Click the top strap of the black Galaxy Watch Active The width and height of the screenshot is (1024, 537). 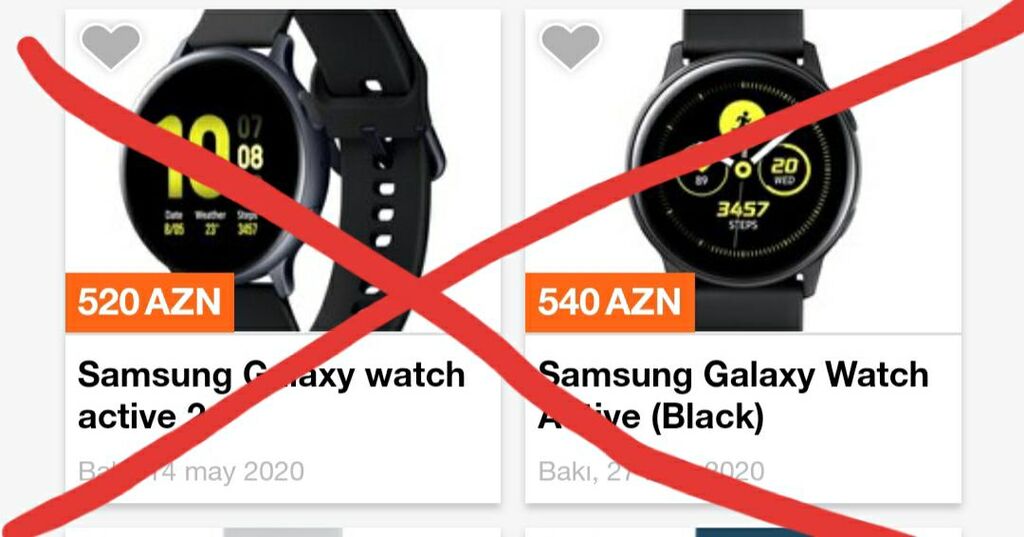tap(743, 33)
